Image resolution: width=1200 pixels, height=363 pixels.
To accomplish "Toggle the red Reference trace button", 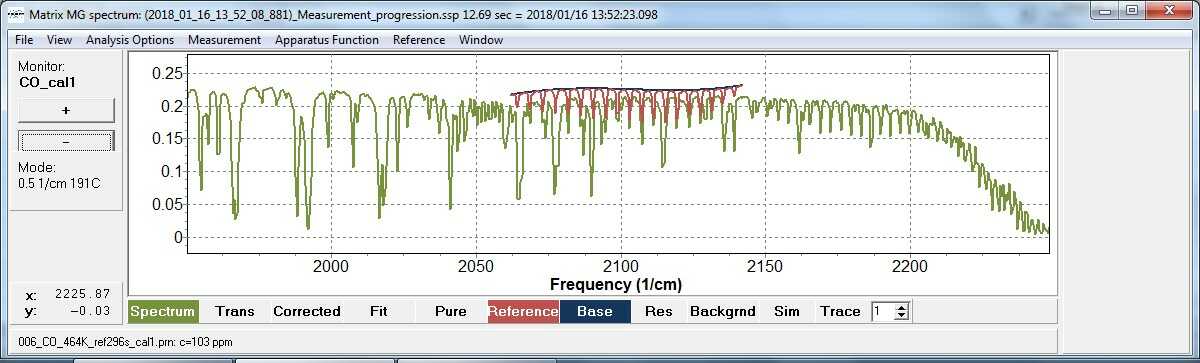I will click(x=523, y=311).
